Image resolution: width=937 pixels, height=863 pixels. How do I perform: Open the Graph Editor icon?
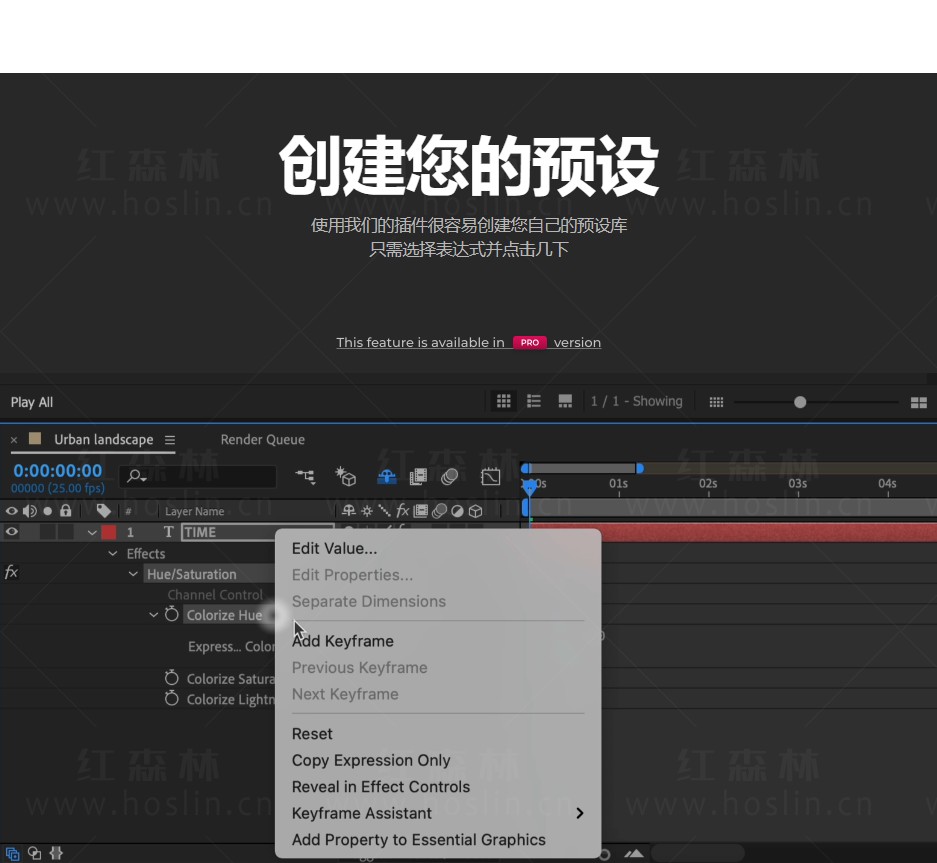[491, 476]
